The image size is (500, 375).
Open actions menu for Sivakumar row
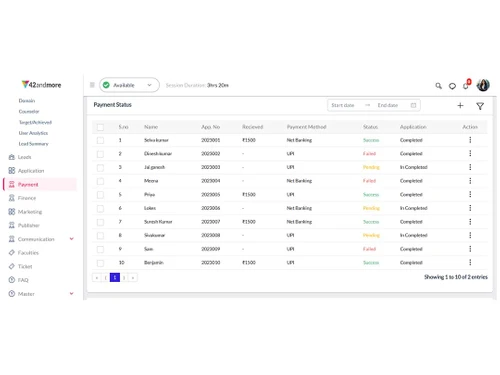(x=470, y=235)
